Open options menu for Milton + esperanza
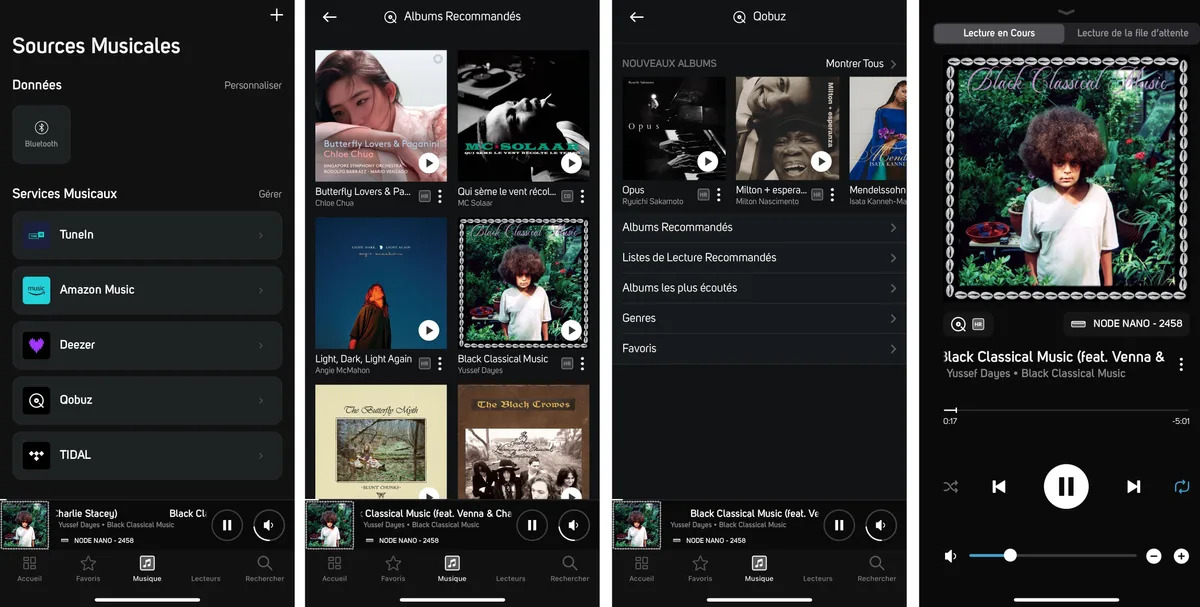The height and width of the screenshot is (607, 1200). coord(832,195)
